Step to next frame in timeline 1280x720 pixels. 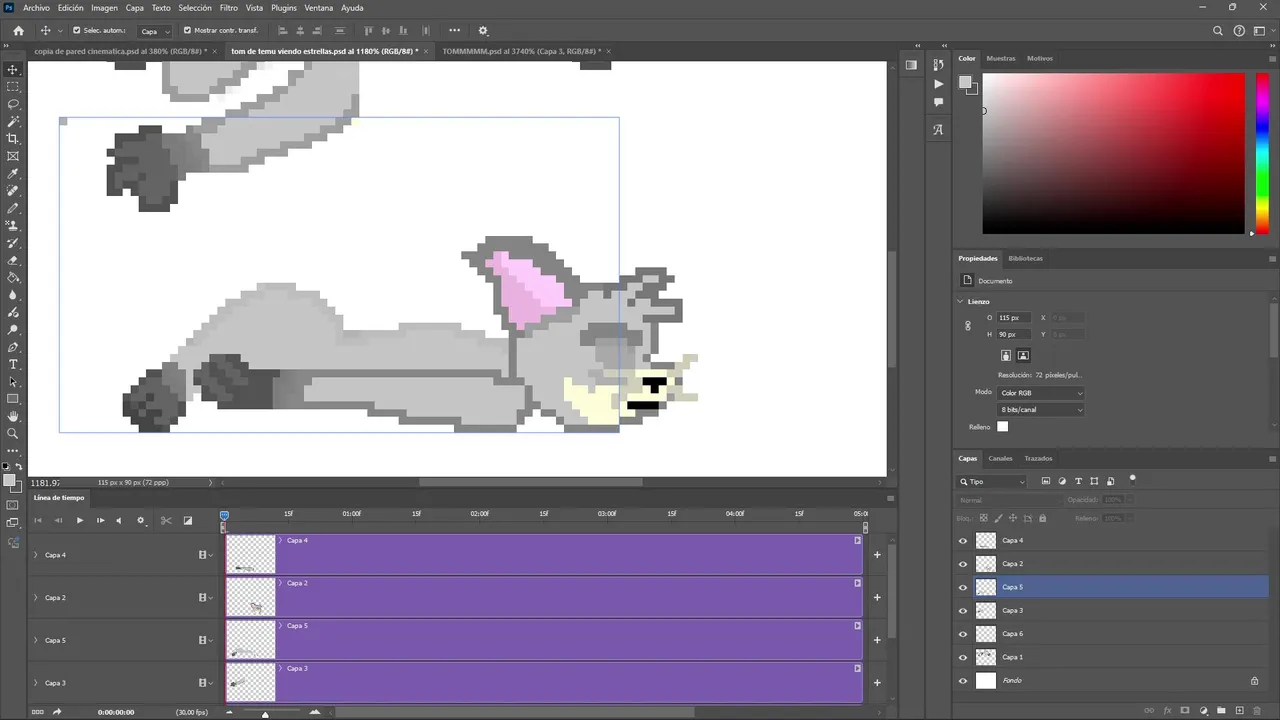100,520
